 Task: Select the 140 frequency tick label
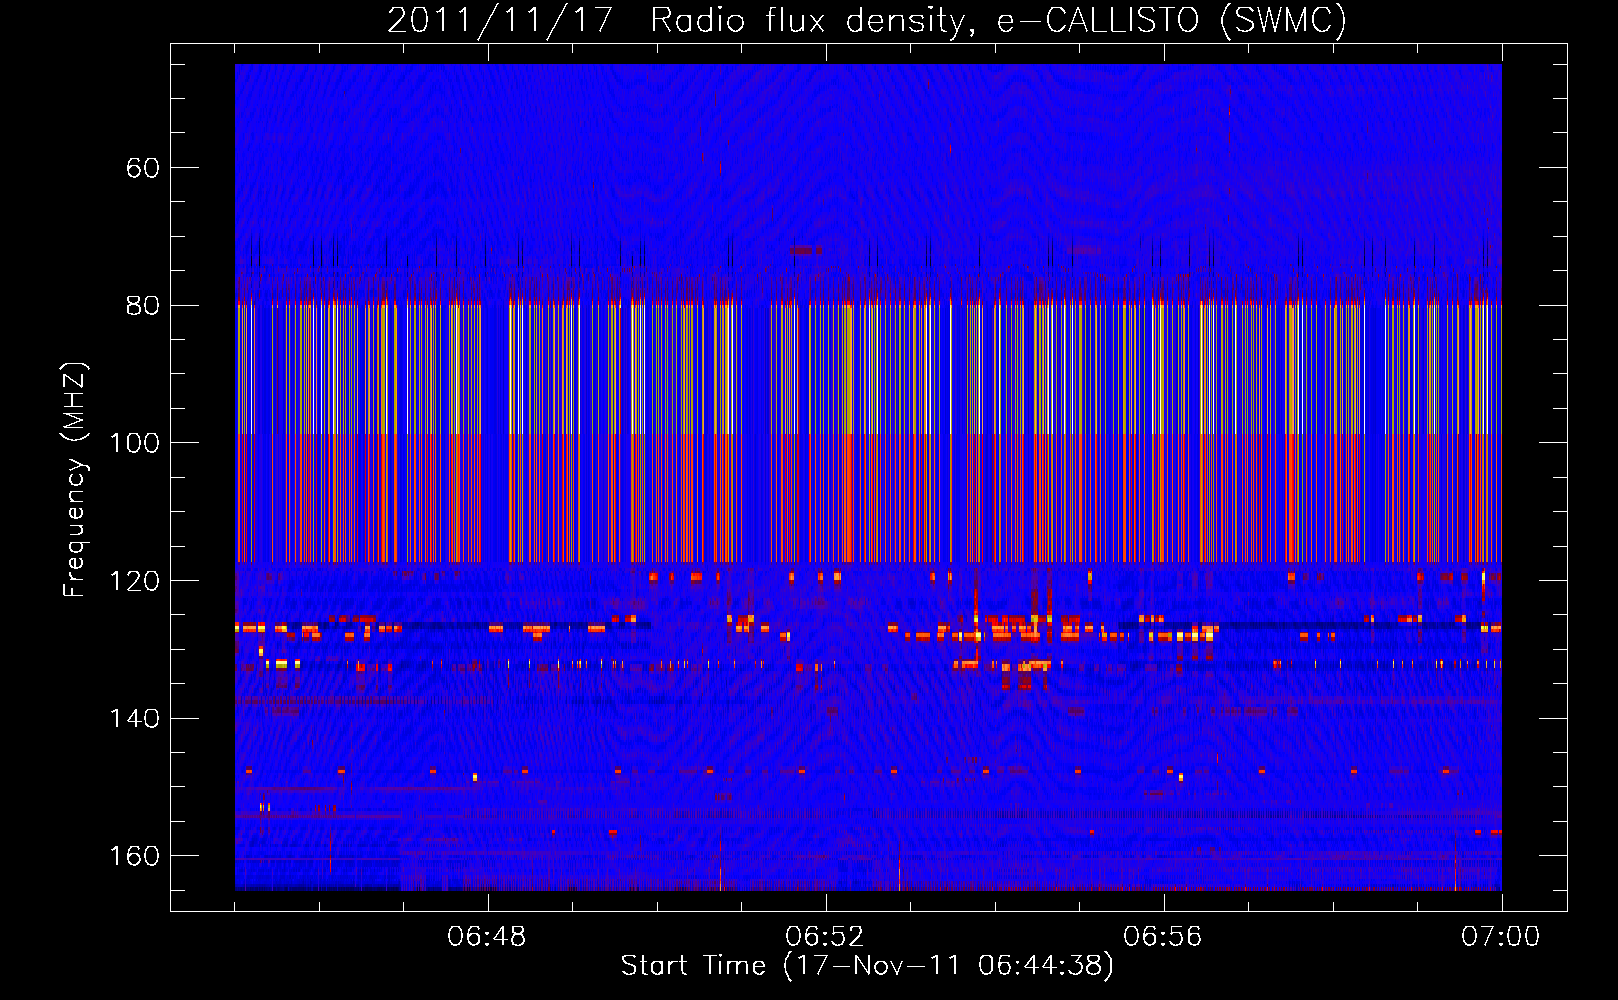pos(135,719)
